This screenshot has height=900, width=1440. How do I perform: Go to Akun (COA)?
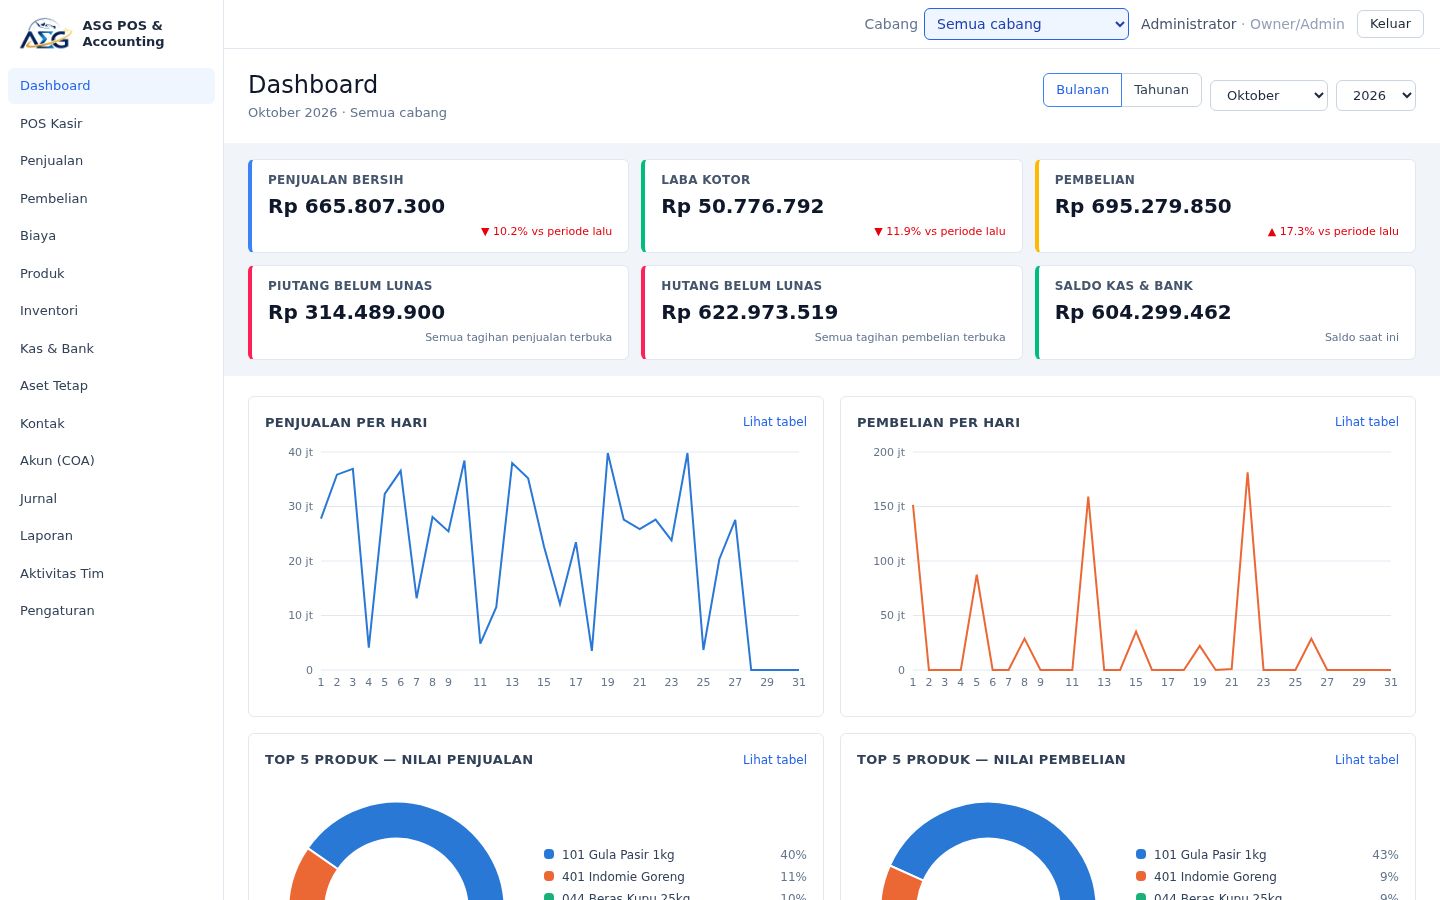click(111, 461)
